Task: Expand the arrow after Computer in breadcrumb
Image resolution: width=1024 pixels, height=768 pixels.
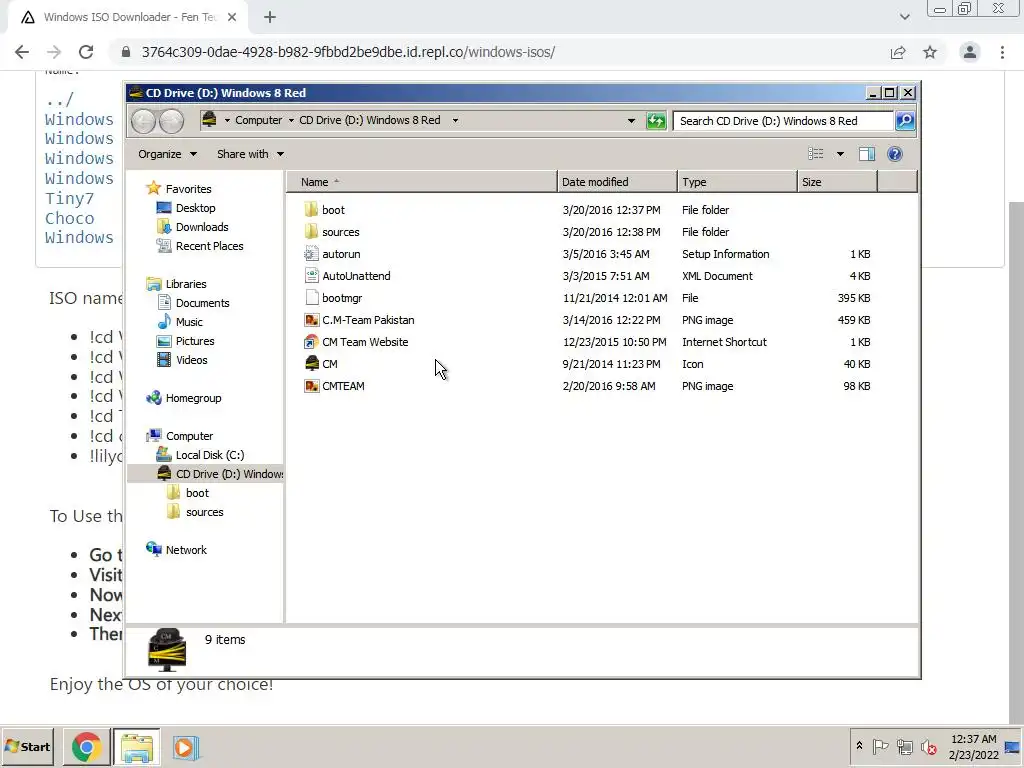Action: click(291, 120)
